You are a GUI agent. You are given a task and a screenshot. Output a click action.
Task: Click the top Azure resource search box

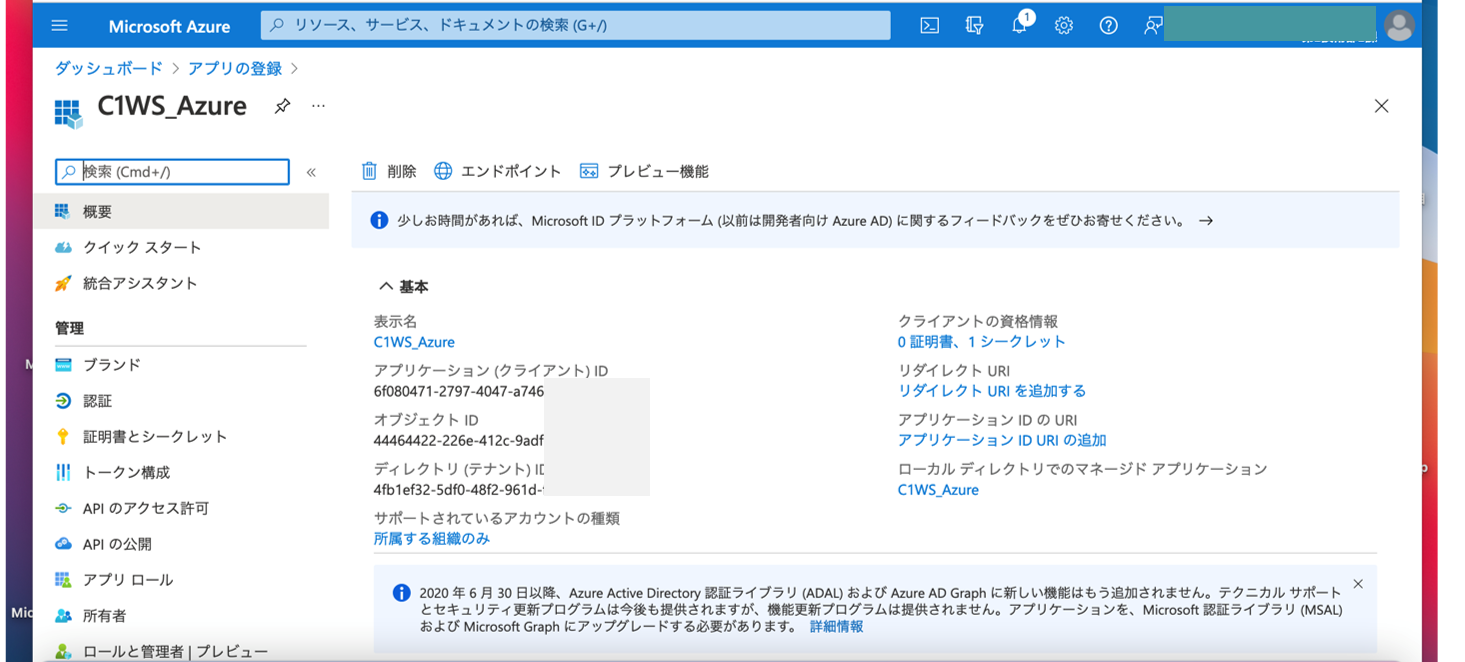[x=575, y=25]
